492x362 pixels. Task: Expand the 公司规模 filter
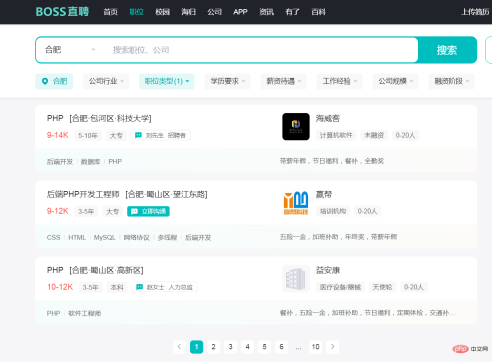(x=395, y=81)
